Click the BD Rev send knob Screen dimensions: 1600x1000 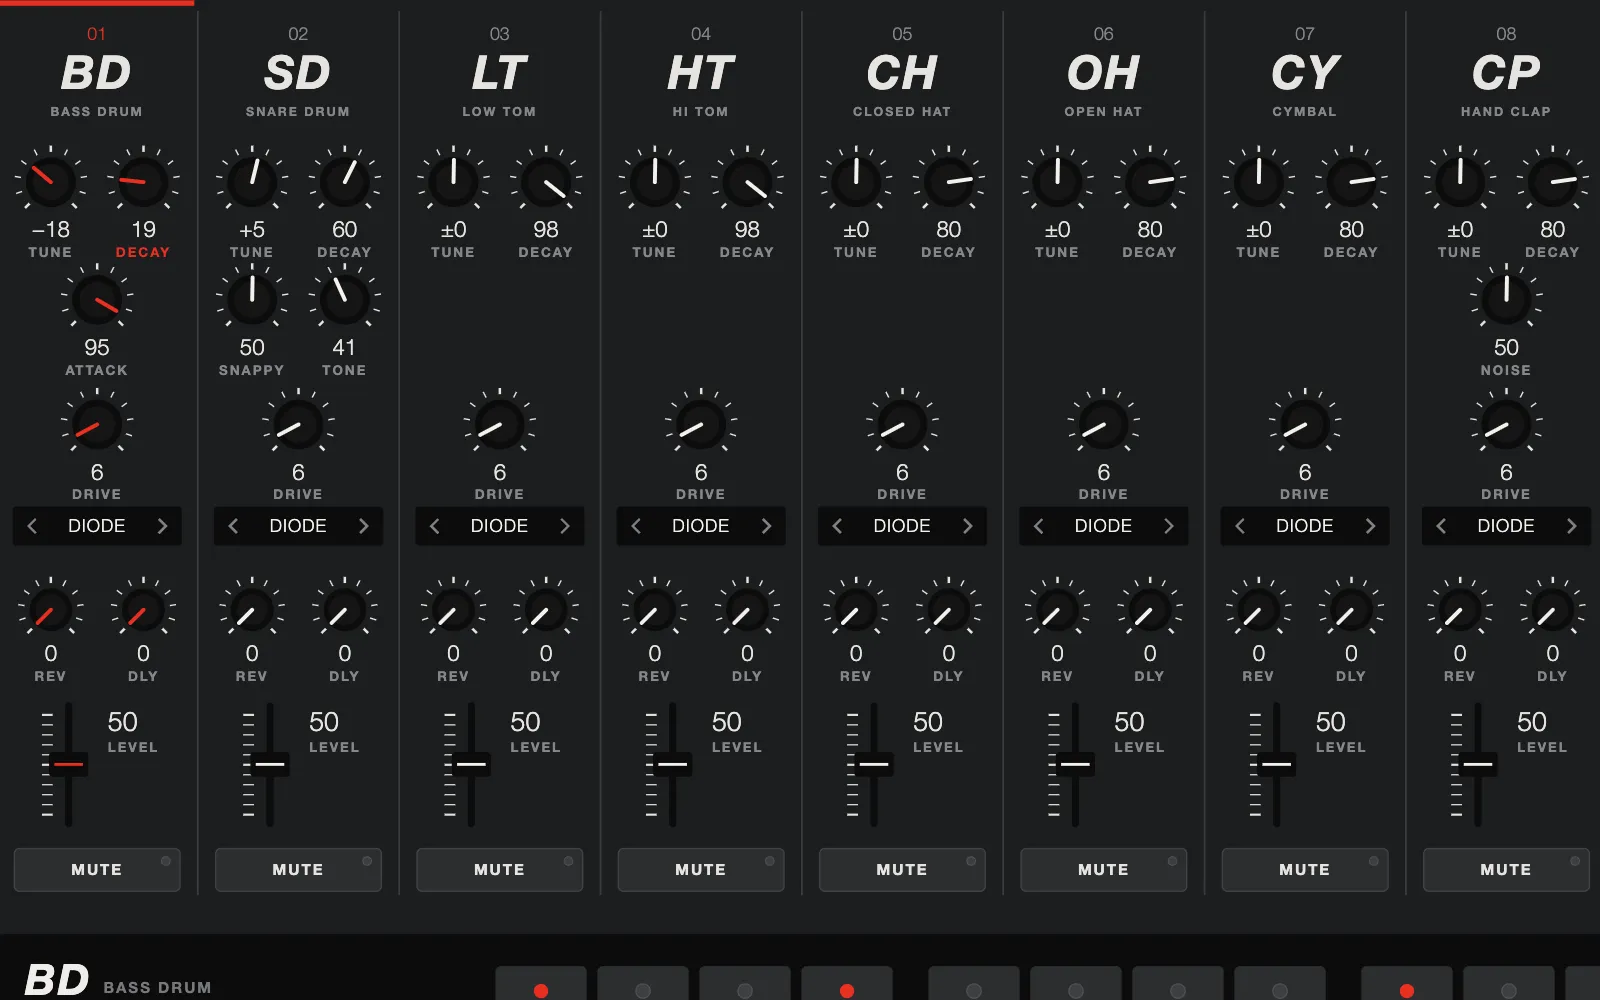(x=50, y=609)
